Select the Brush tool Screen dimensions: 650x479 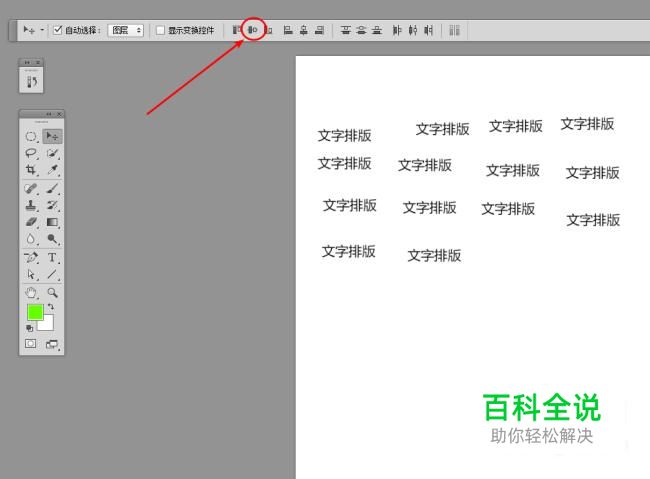[52, 189]
